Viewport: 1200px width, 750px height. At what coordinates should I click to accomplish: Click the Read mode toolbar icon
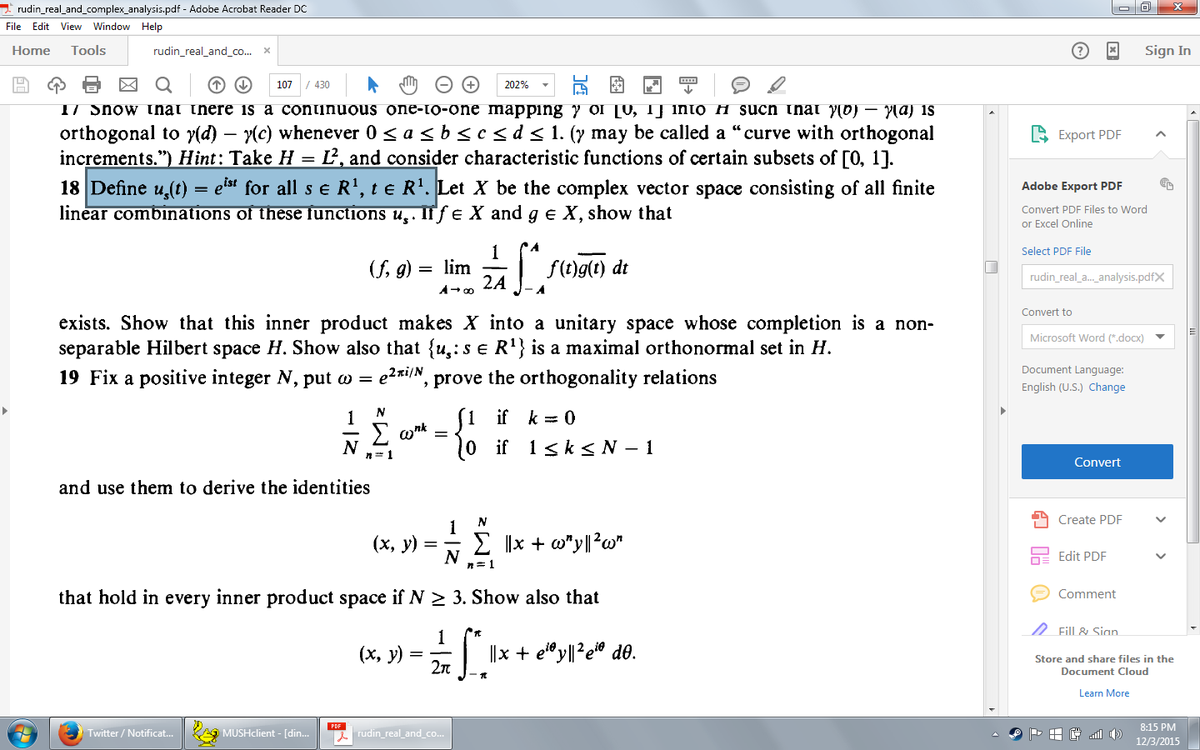(x=688, y=83)
